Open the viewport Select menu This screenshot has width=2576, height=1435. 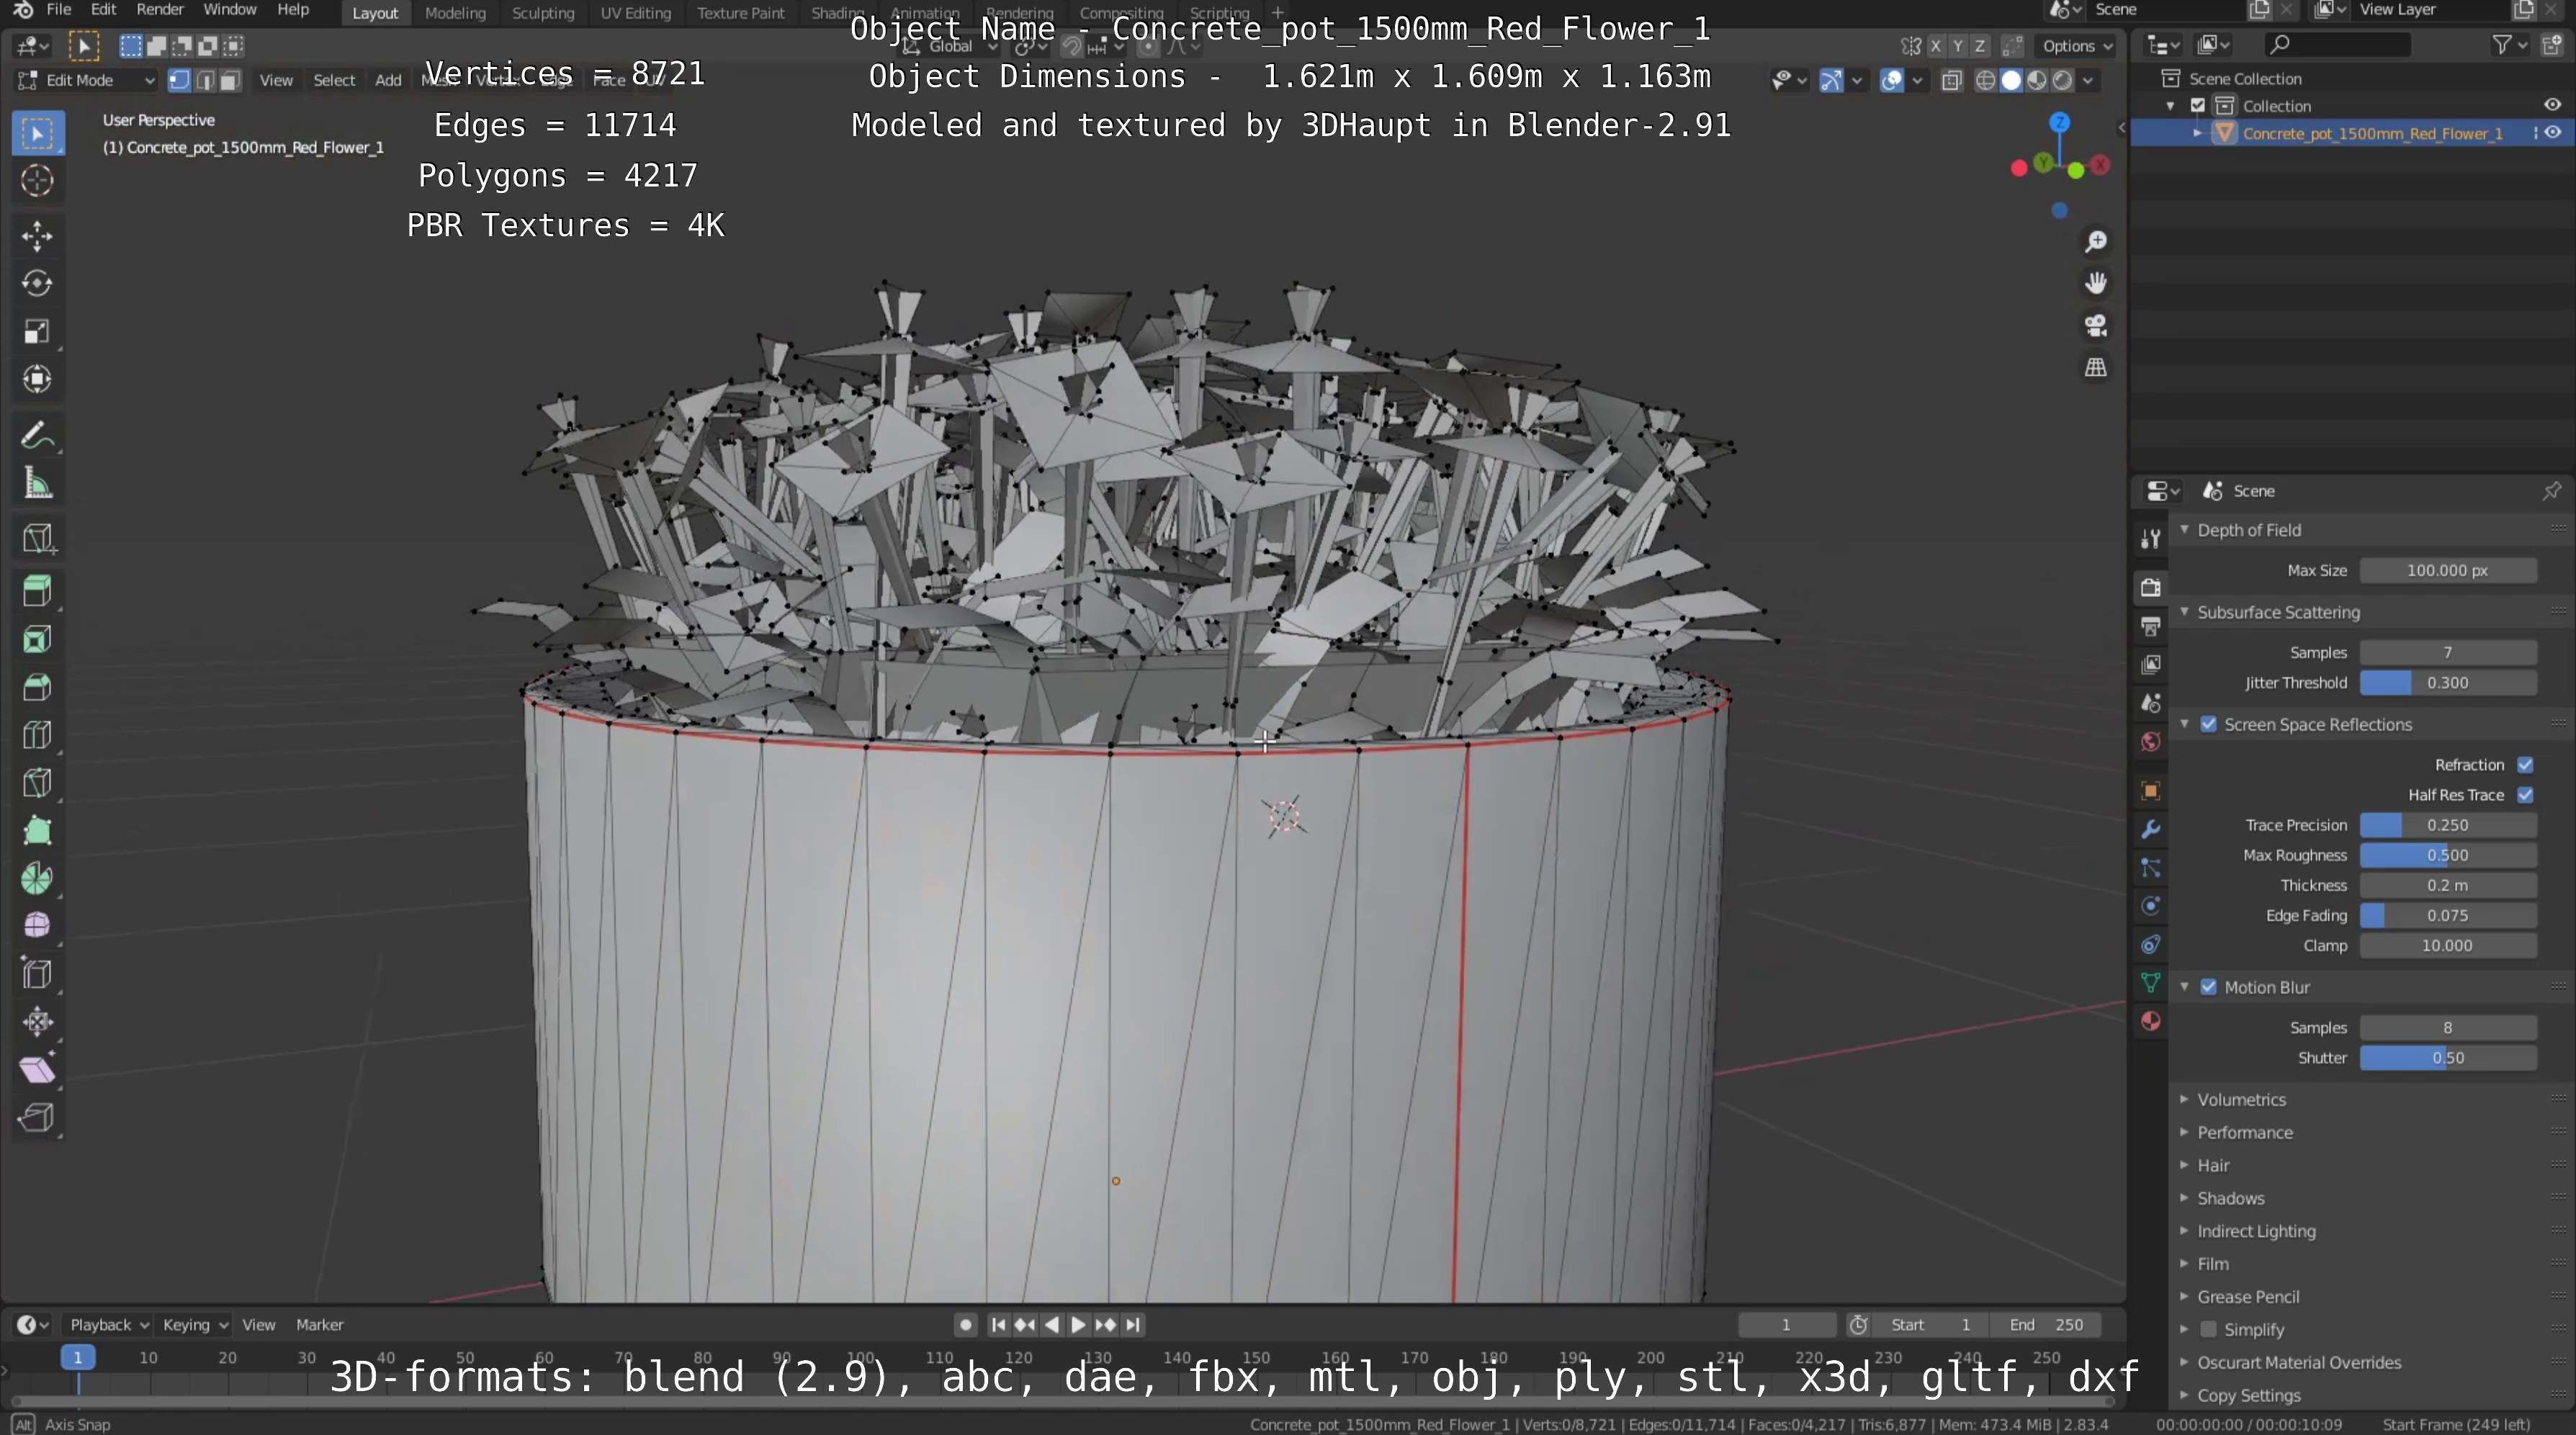pos(334,81)
